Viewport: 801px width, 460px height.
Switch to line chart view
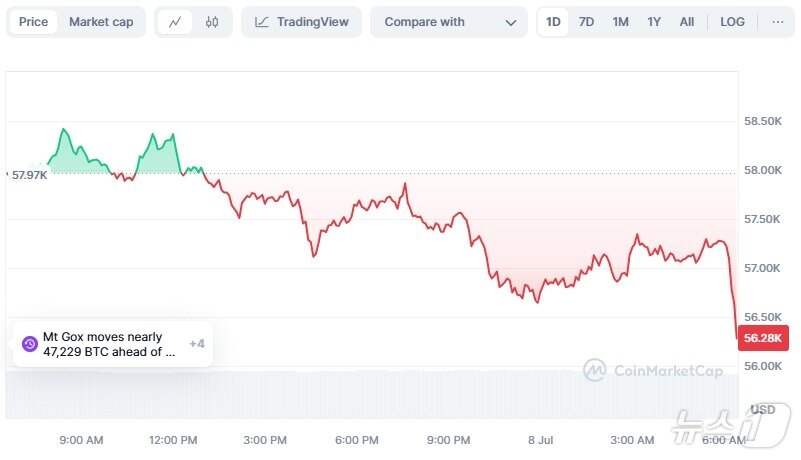point(175,22)
